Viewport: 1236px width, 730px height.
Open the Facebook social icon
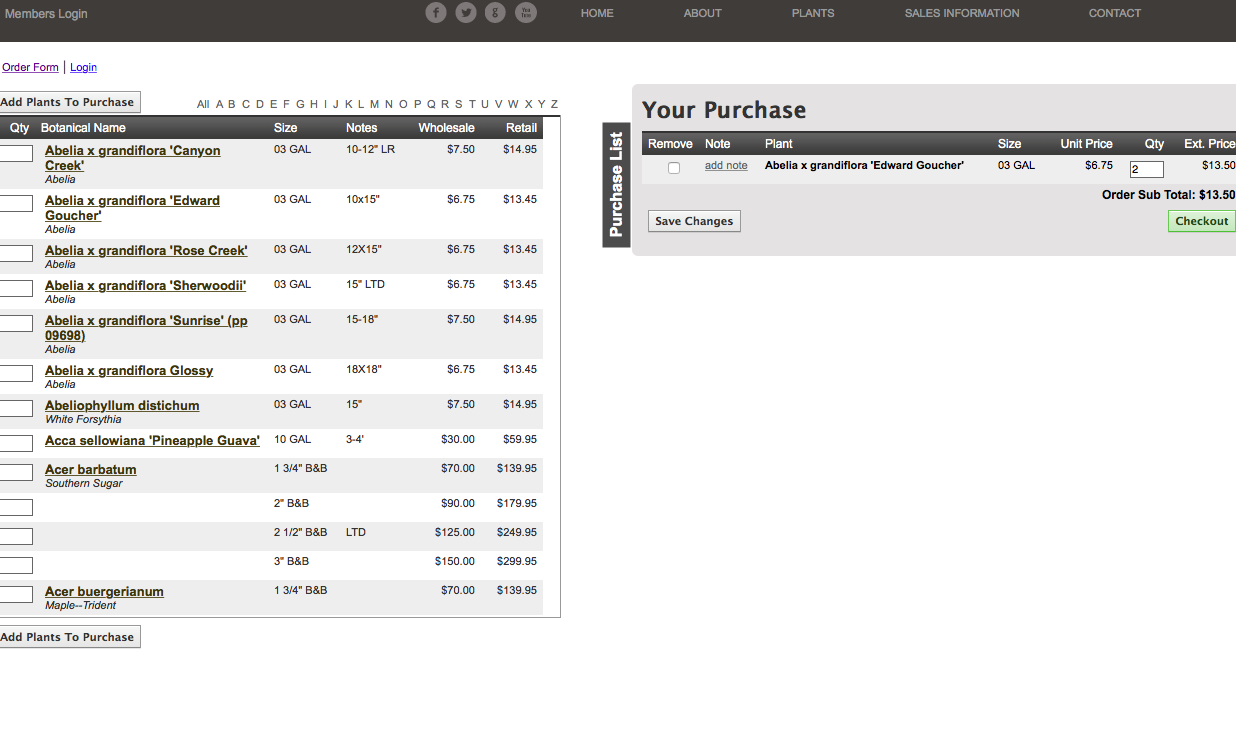(436, 13)
